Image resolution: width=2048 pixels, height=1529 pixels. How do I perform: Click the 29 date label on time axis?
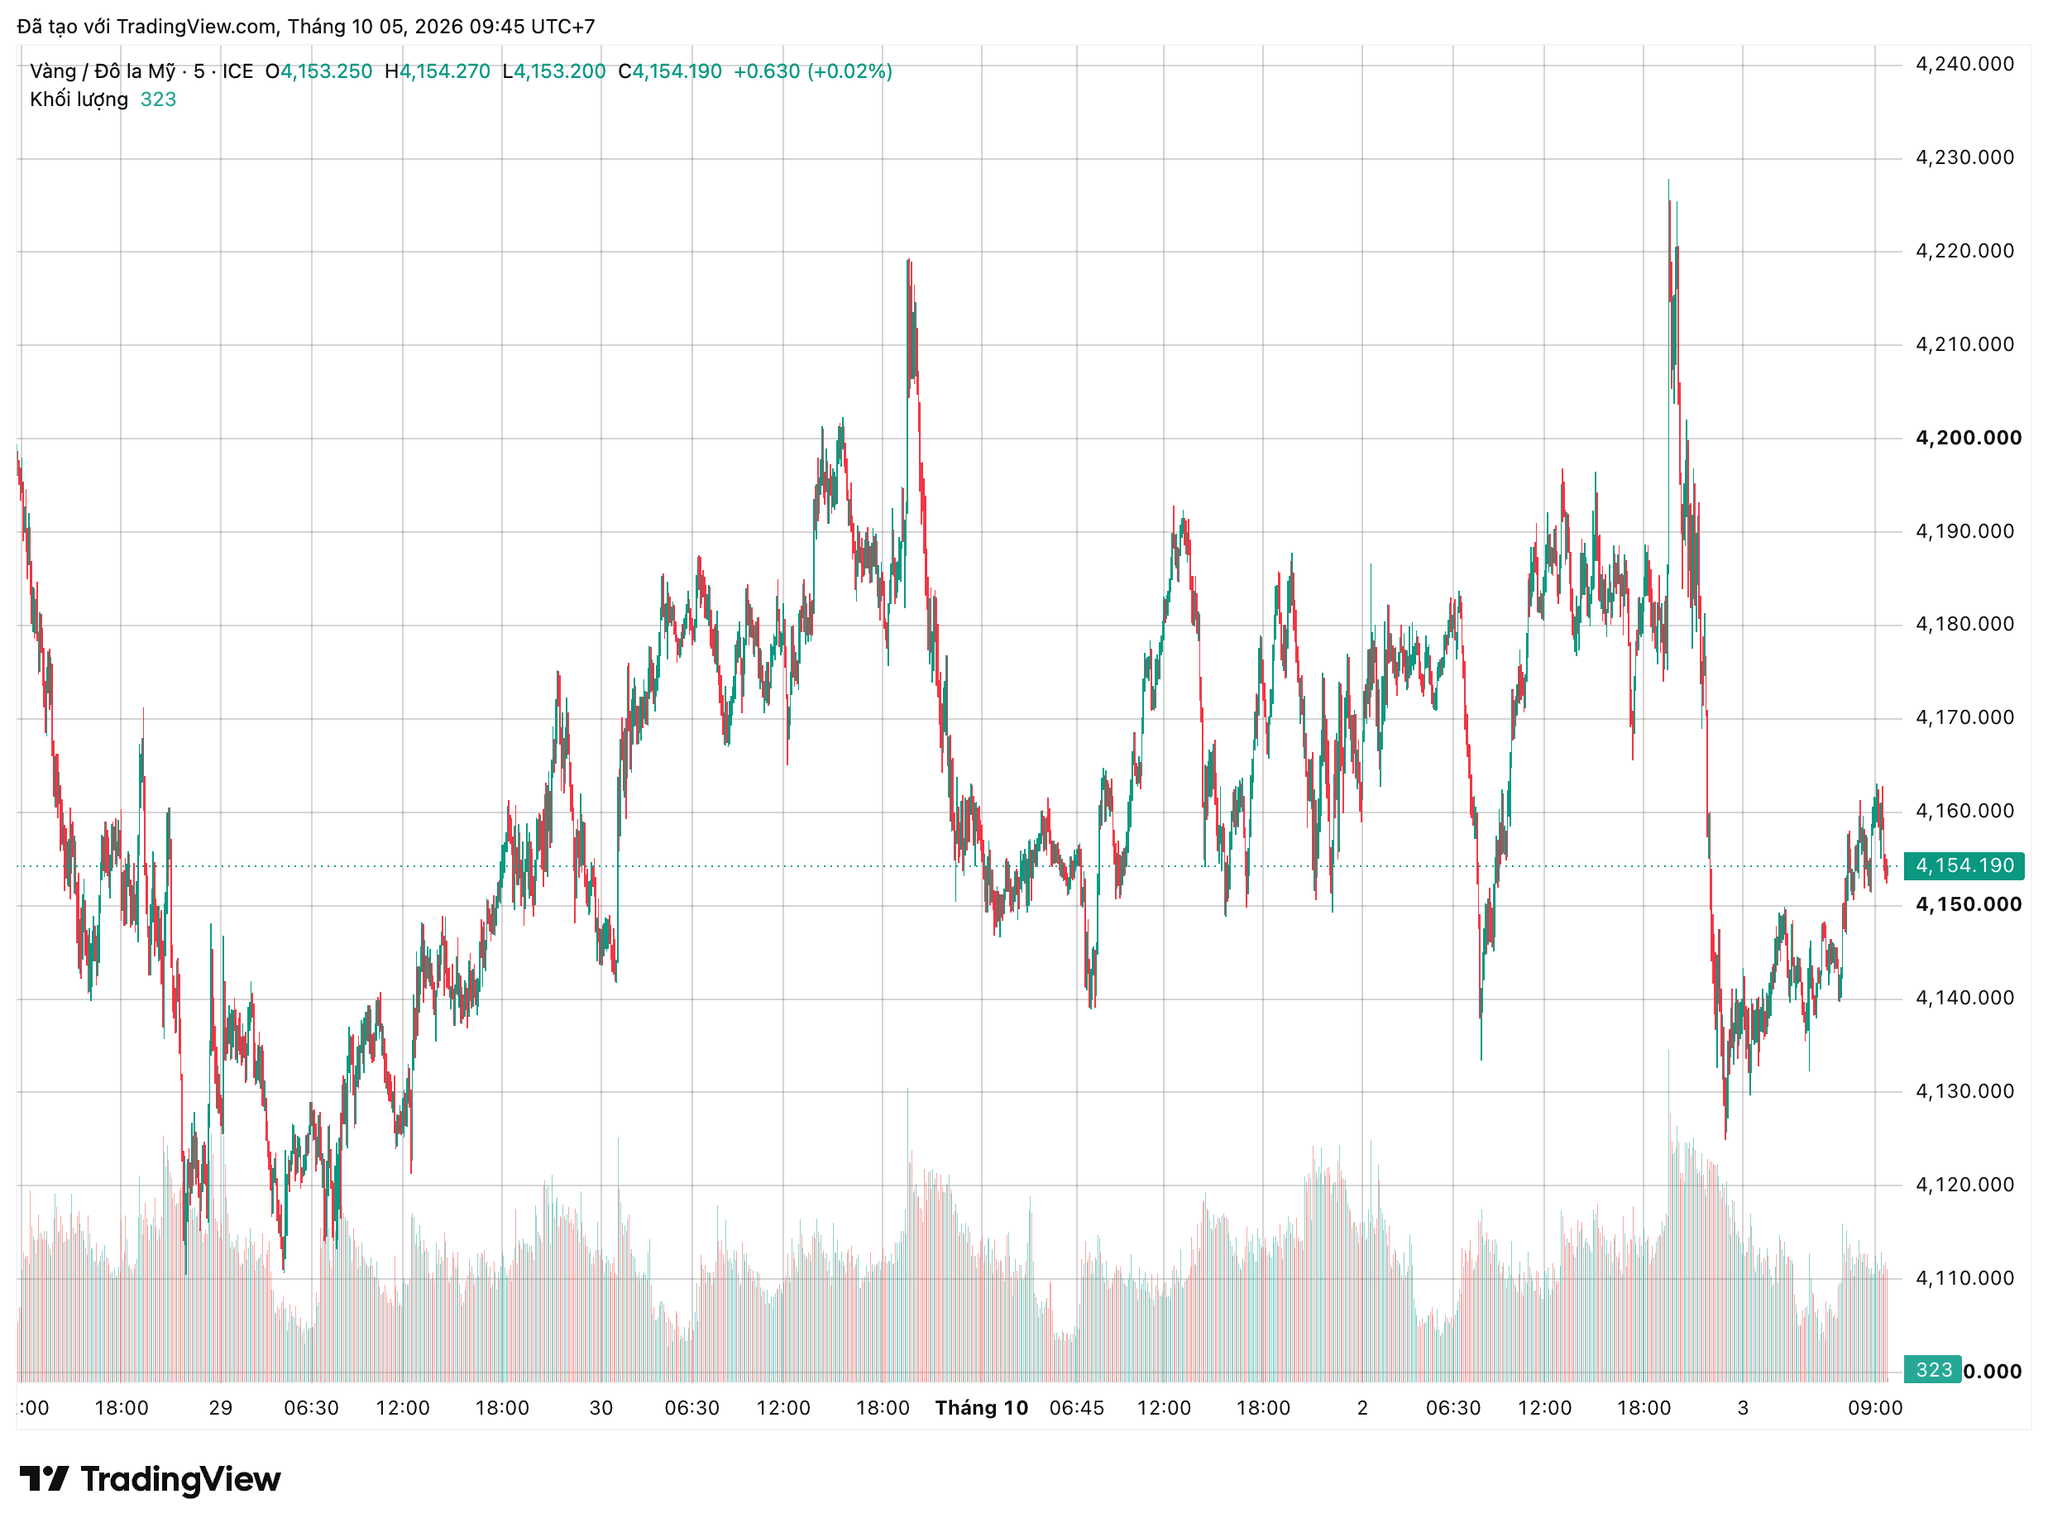(220, 1408)
